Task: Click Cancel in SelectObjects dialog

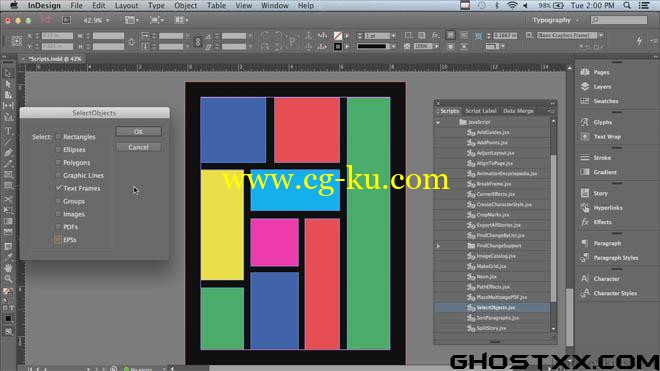Action: [138, 147]
